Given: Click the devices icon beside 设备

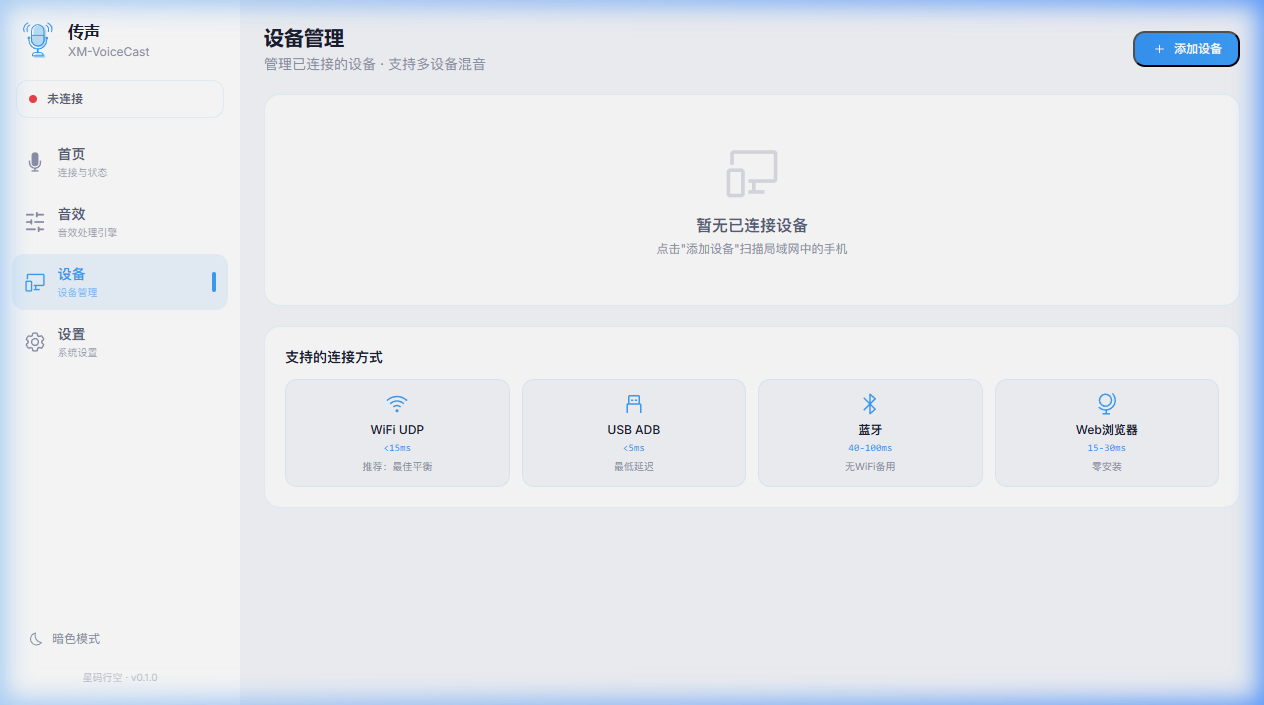Looking at the screenshot, I should [35, 282].
